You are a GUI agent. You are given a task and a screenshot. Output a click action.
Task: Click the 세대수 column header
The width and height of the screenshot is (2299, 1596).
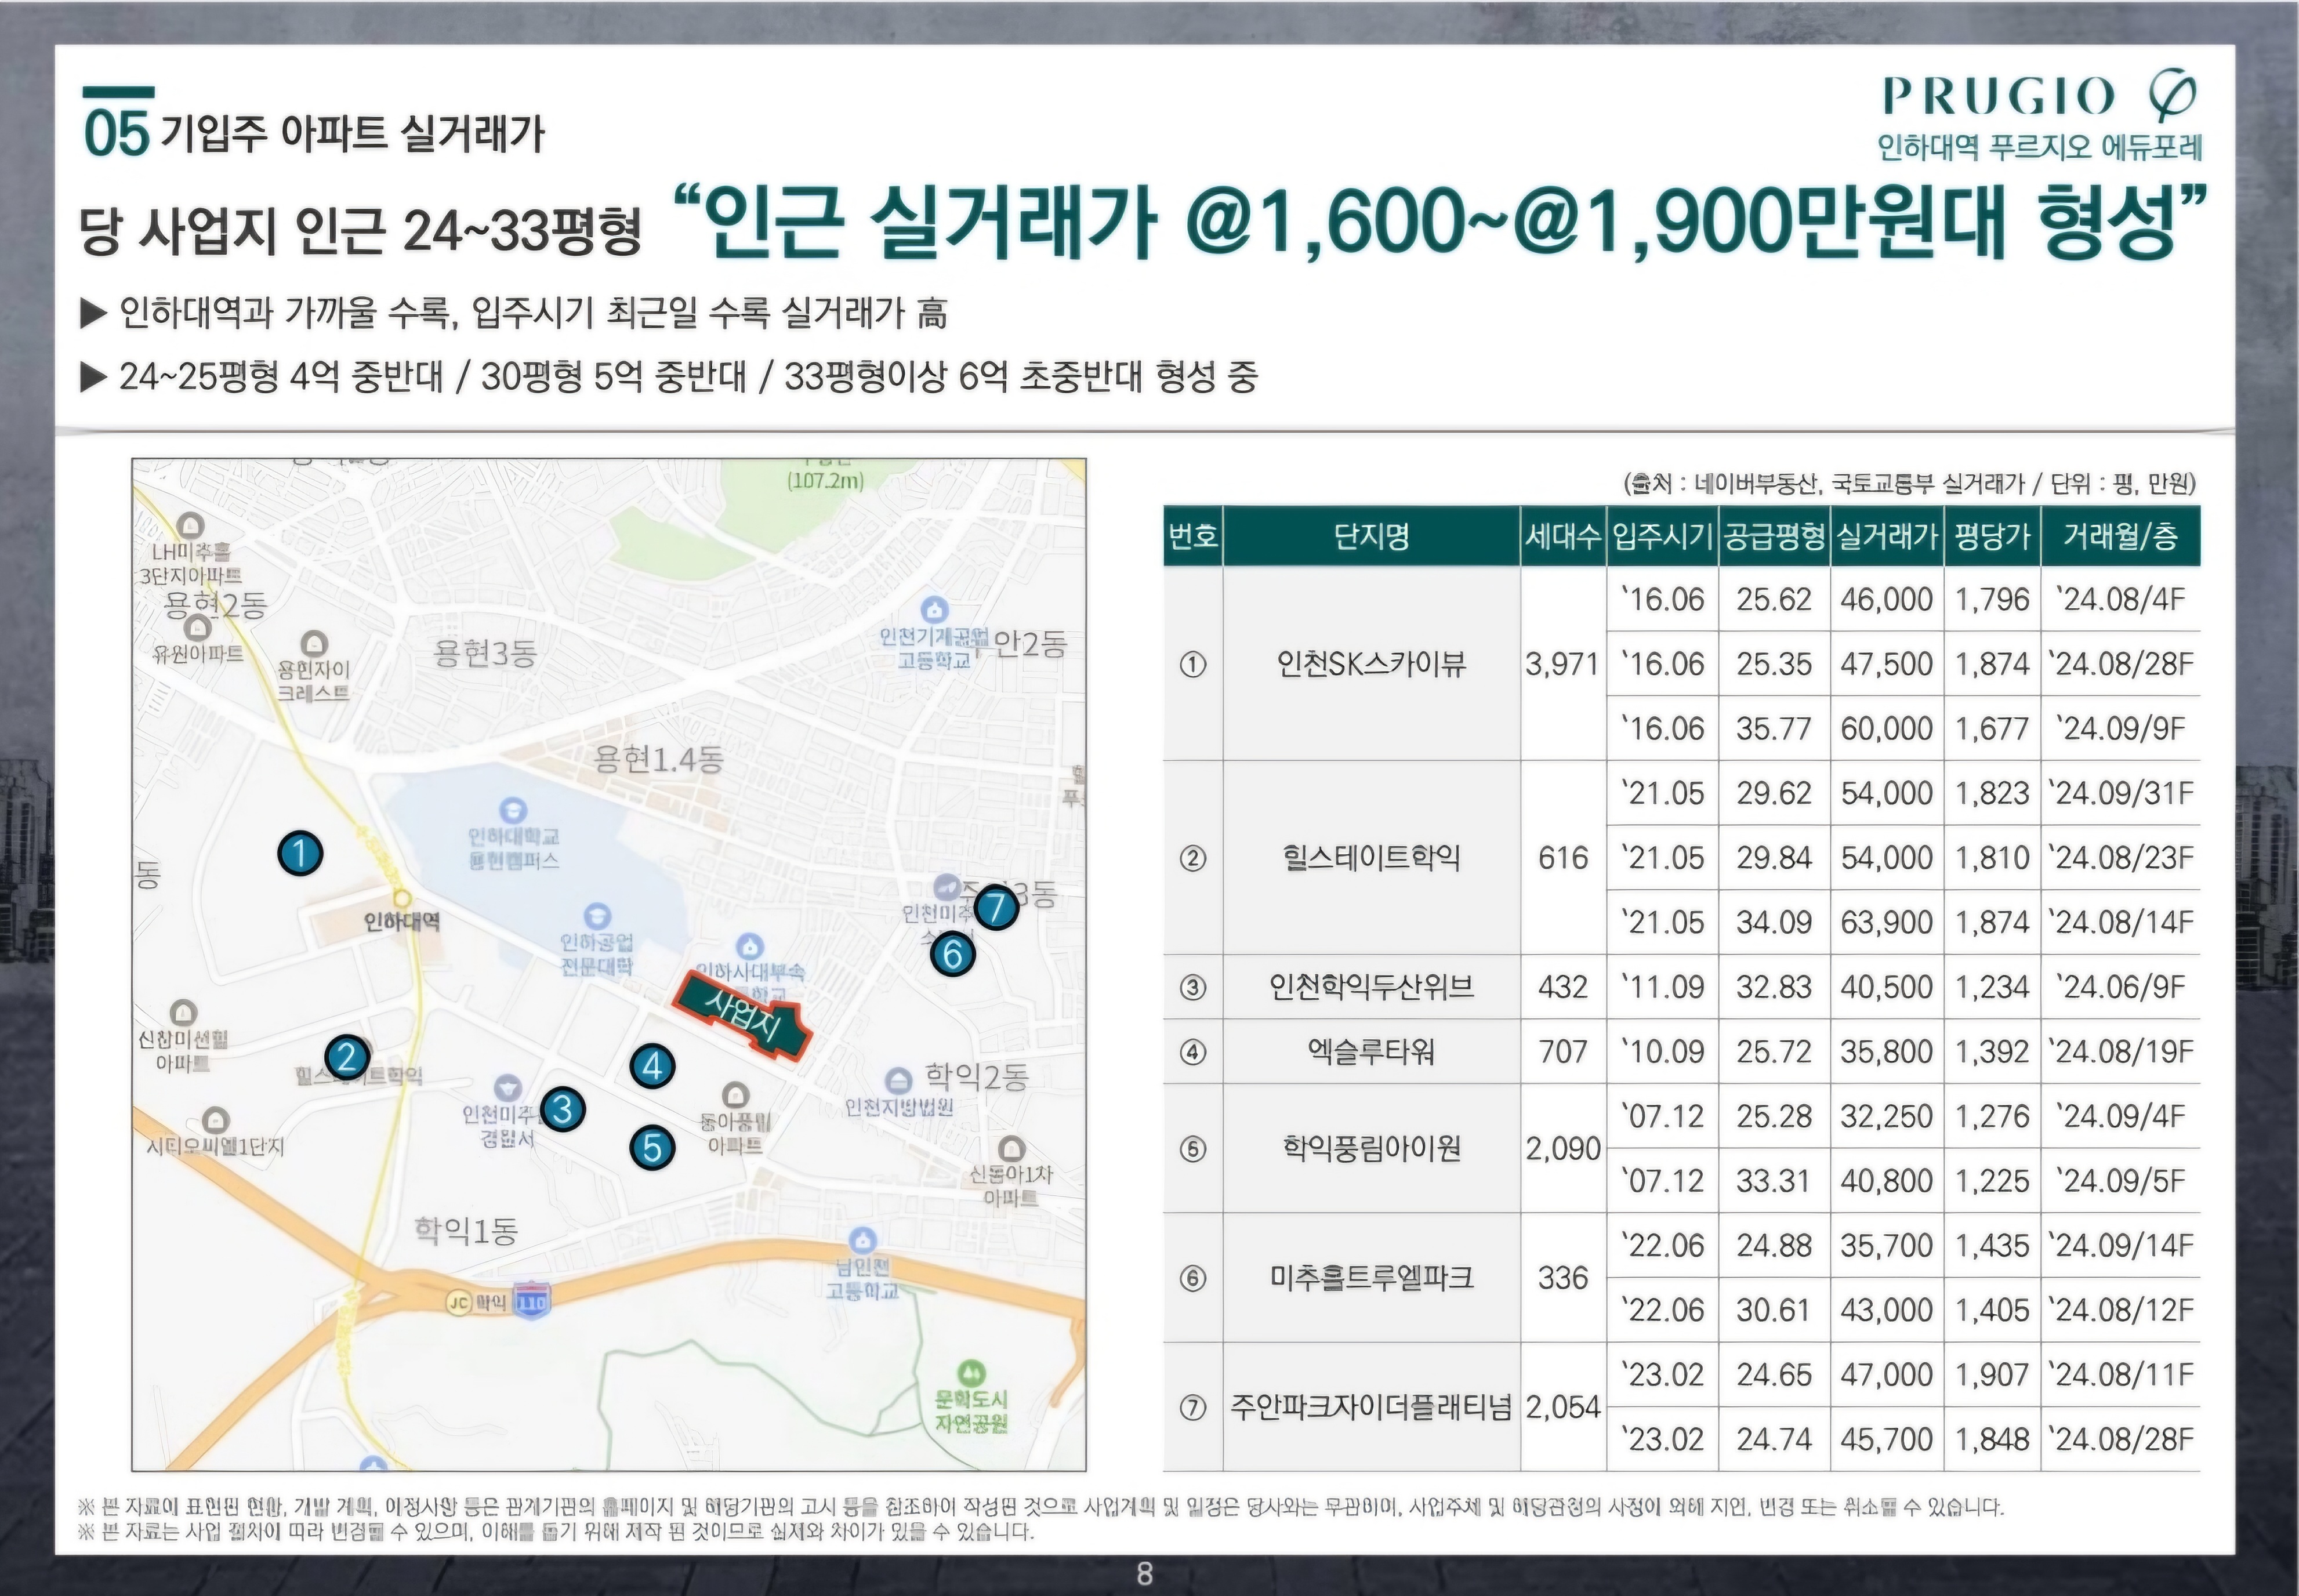[1563, 537]
